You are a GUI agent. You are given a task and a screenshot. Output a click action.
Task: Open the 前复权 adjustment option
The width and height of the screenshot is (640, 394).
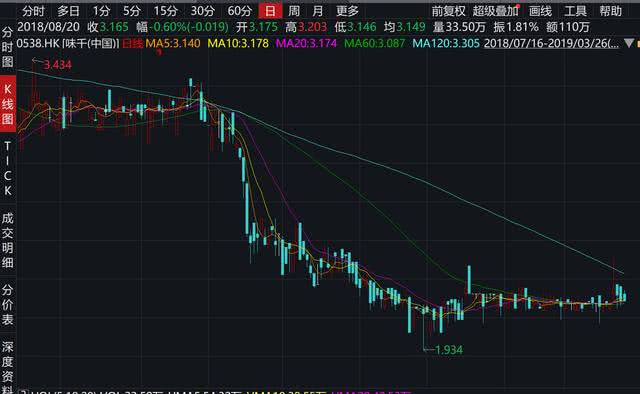448,11
